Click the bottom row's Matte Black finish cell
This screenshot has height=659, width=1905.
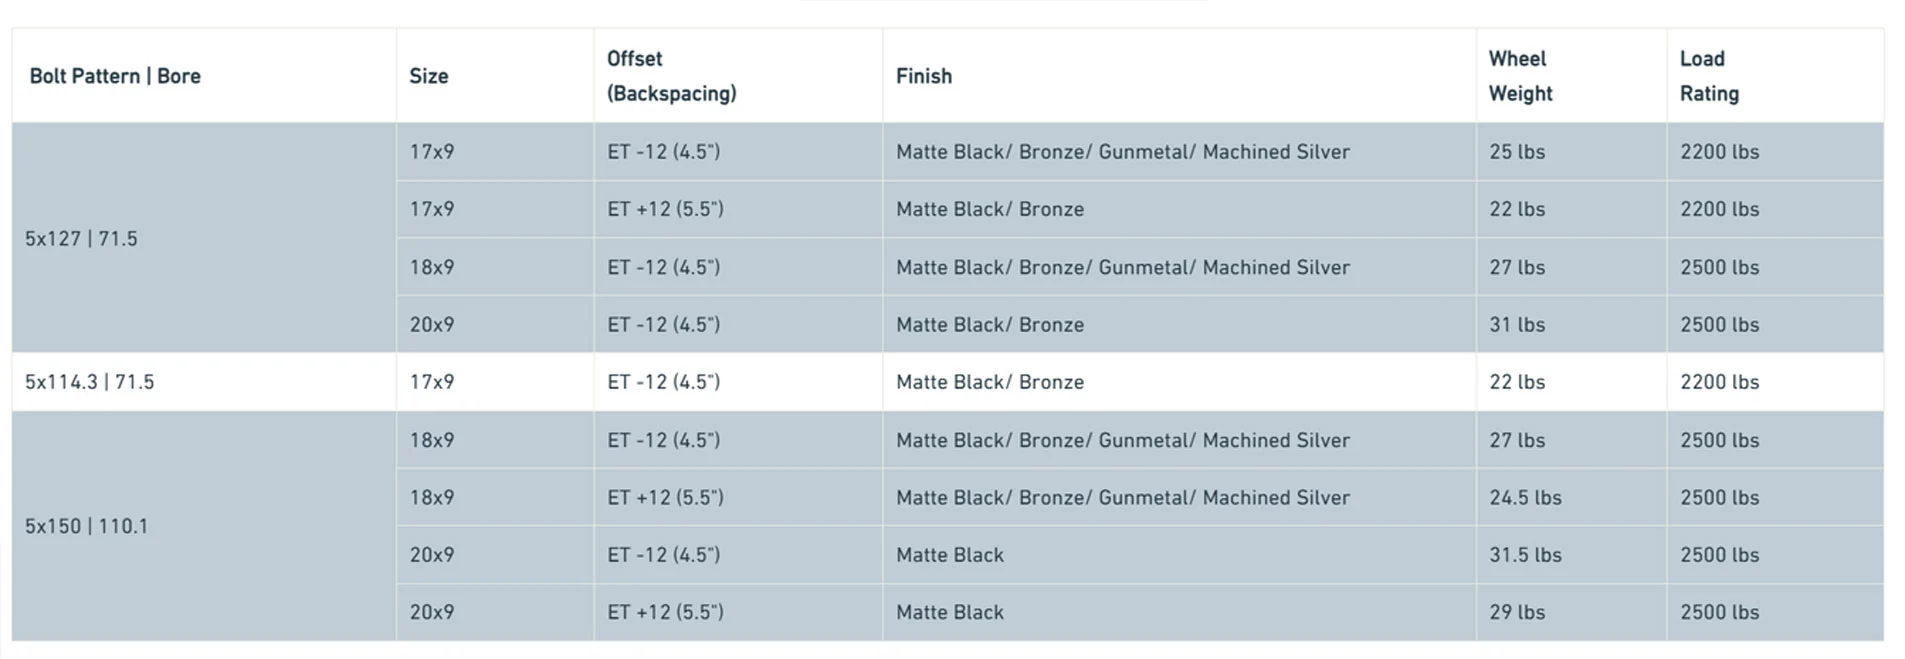[949, 613]
